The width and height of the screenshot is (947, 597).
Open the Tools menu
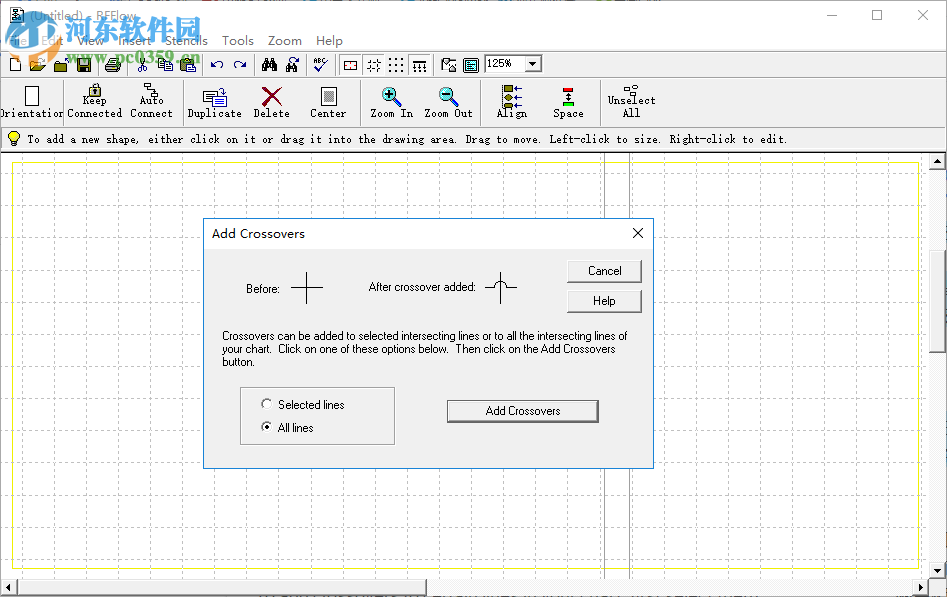pos(238,41)
